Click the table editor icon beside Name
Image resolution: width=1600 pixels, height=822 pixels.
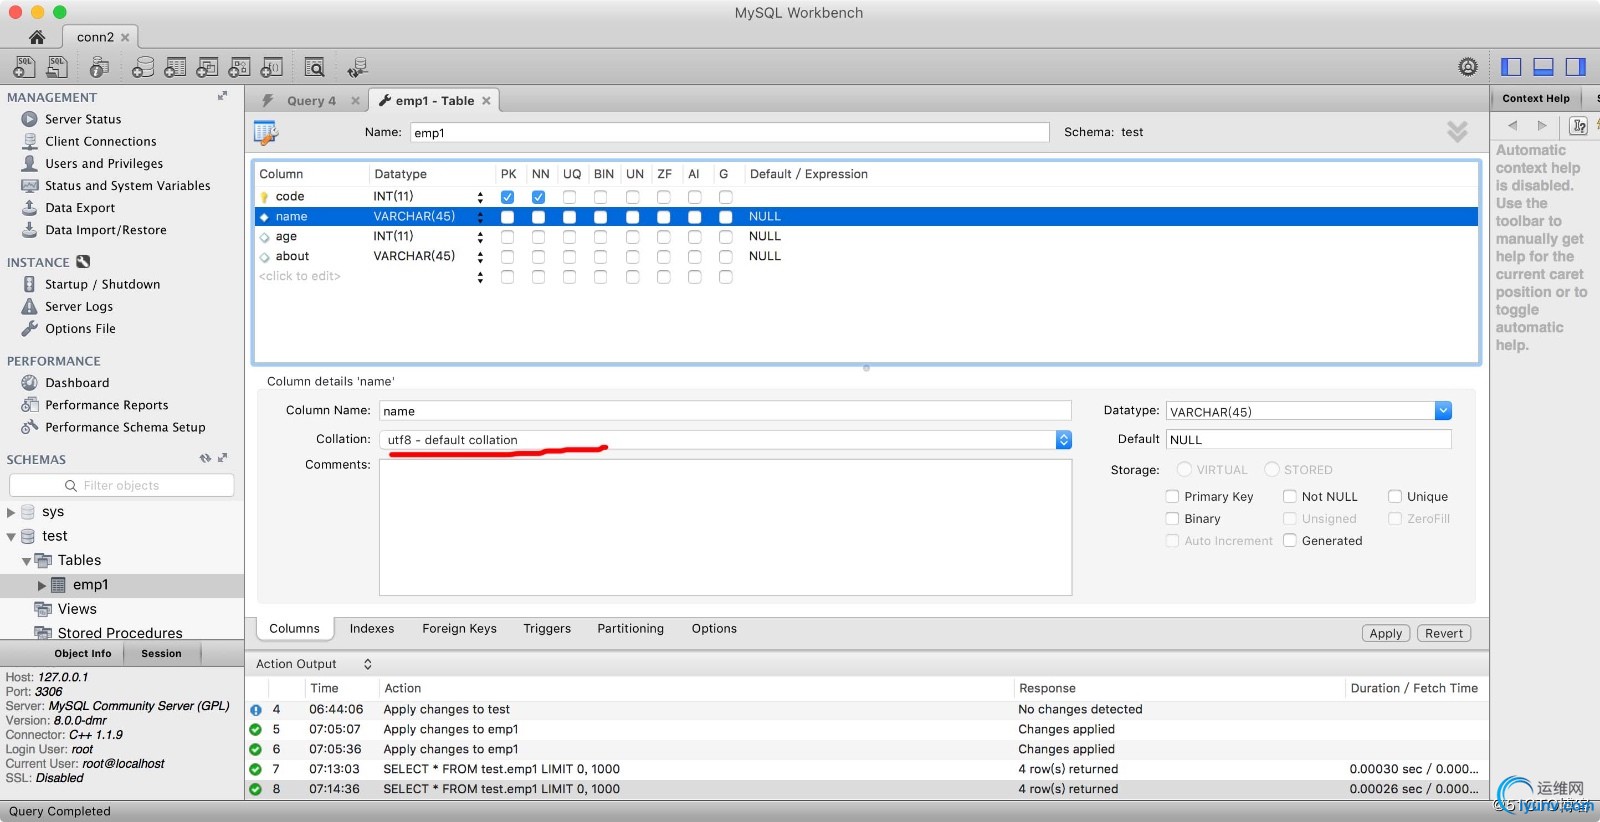[x=266, y=132]
